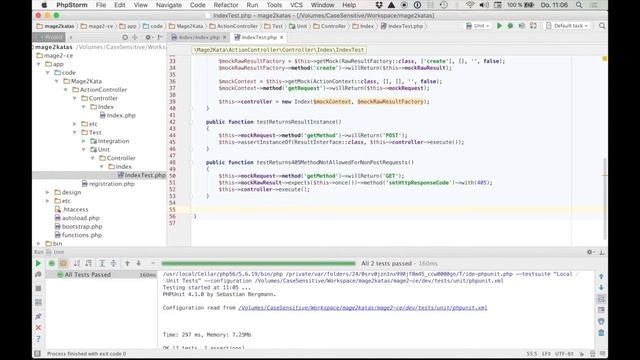Close the IndexTest.php tab
This screenshot has width=640, height=360.
pyautogui.click(x=282, y=37)
